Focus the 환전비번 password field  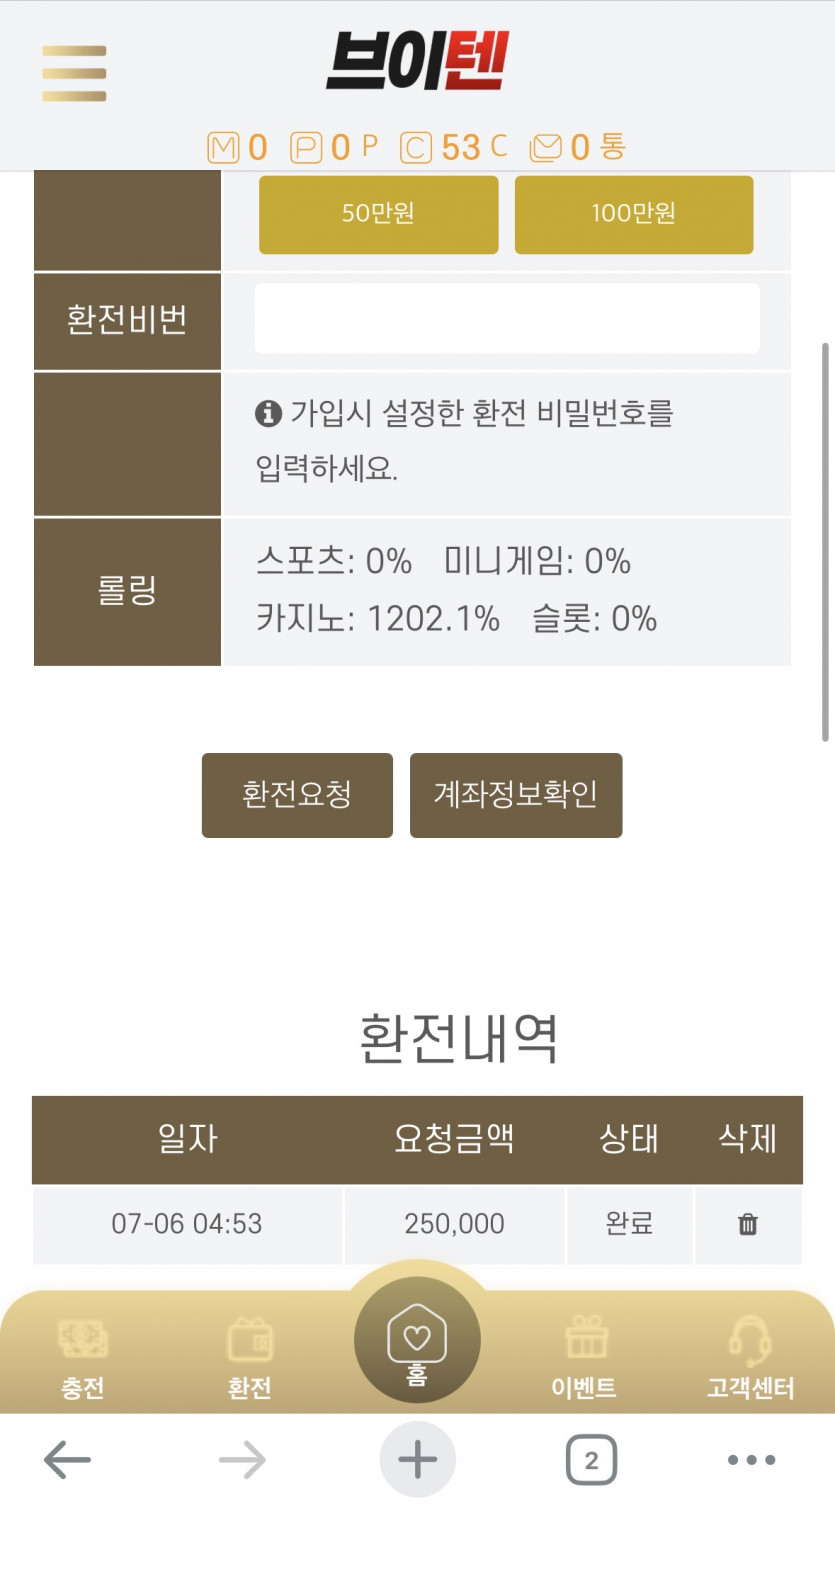pyautogui.click(x=507, y=318)
